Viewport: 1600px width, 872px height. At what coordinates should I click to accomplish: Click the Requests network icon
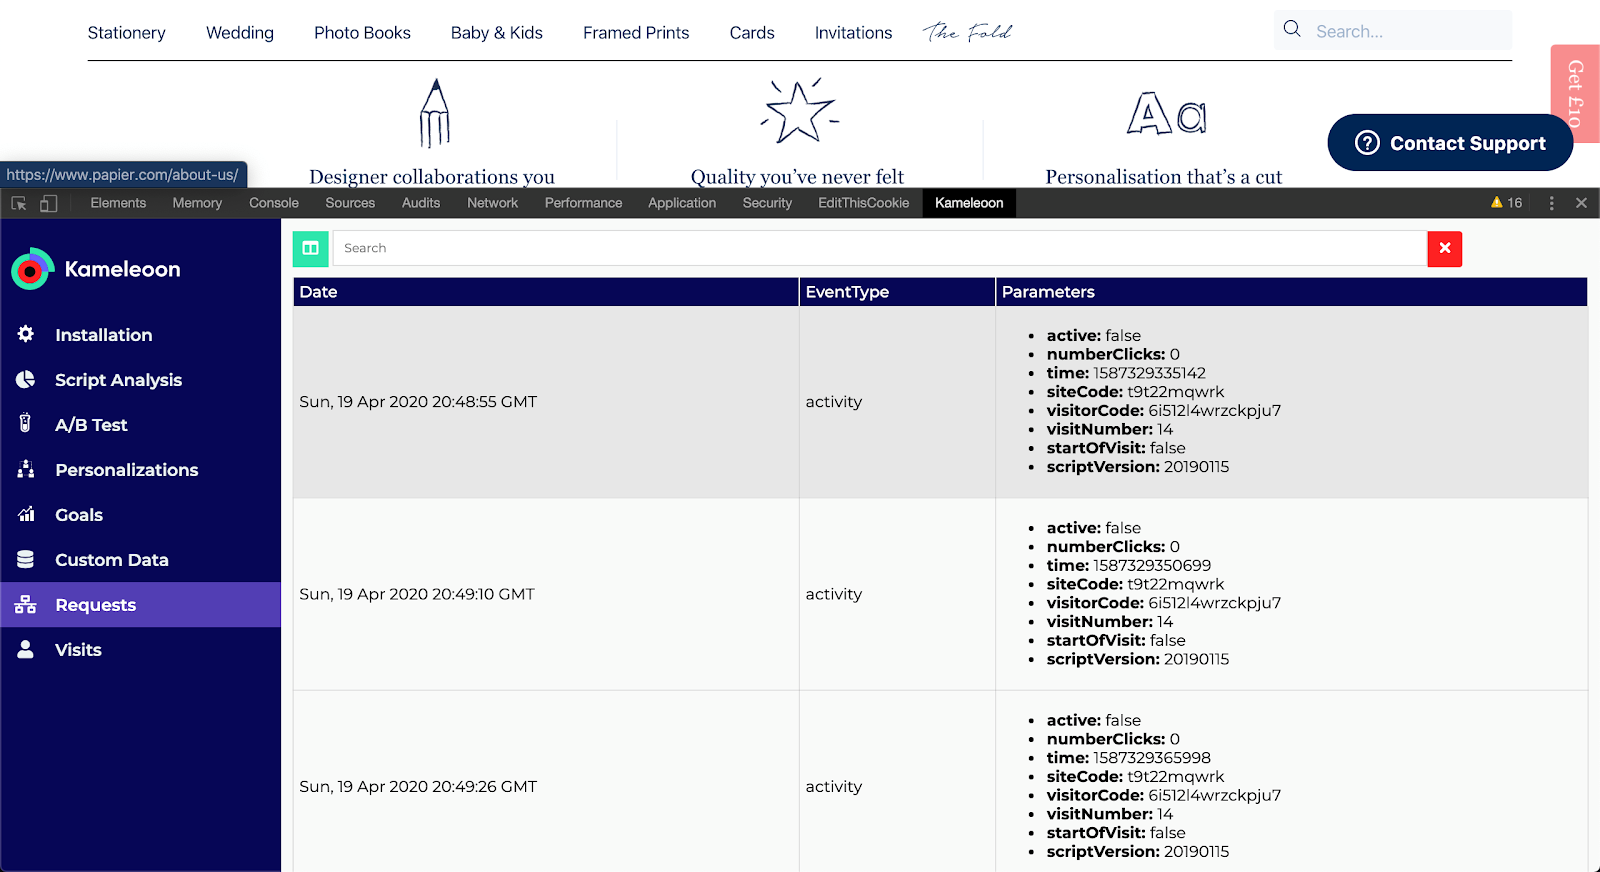(x=26, y=604)
